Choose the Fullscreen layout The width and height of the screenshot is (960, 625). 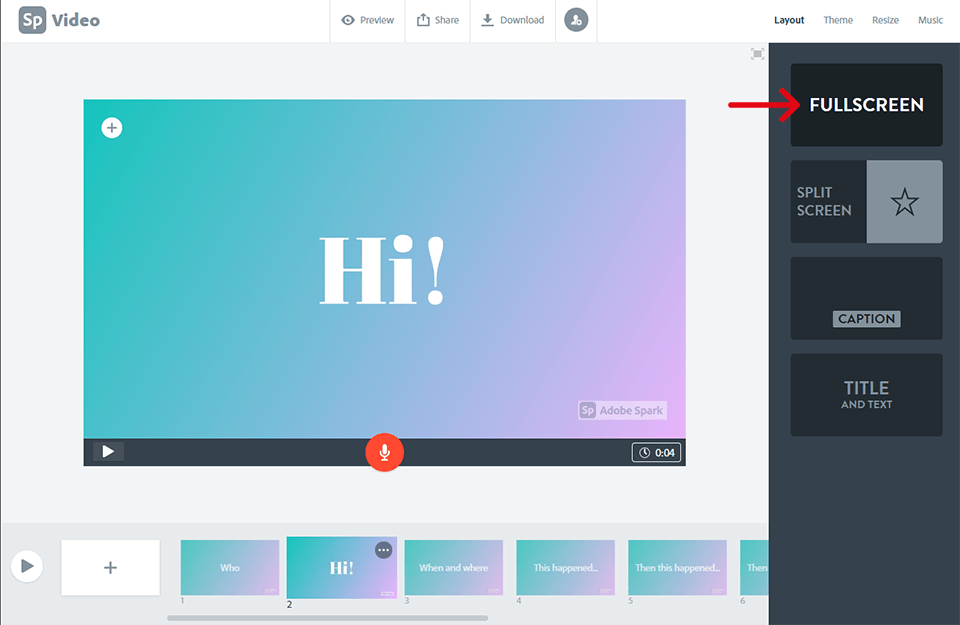(866, 105)
